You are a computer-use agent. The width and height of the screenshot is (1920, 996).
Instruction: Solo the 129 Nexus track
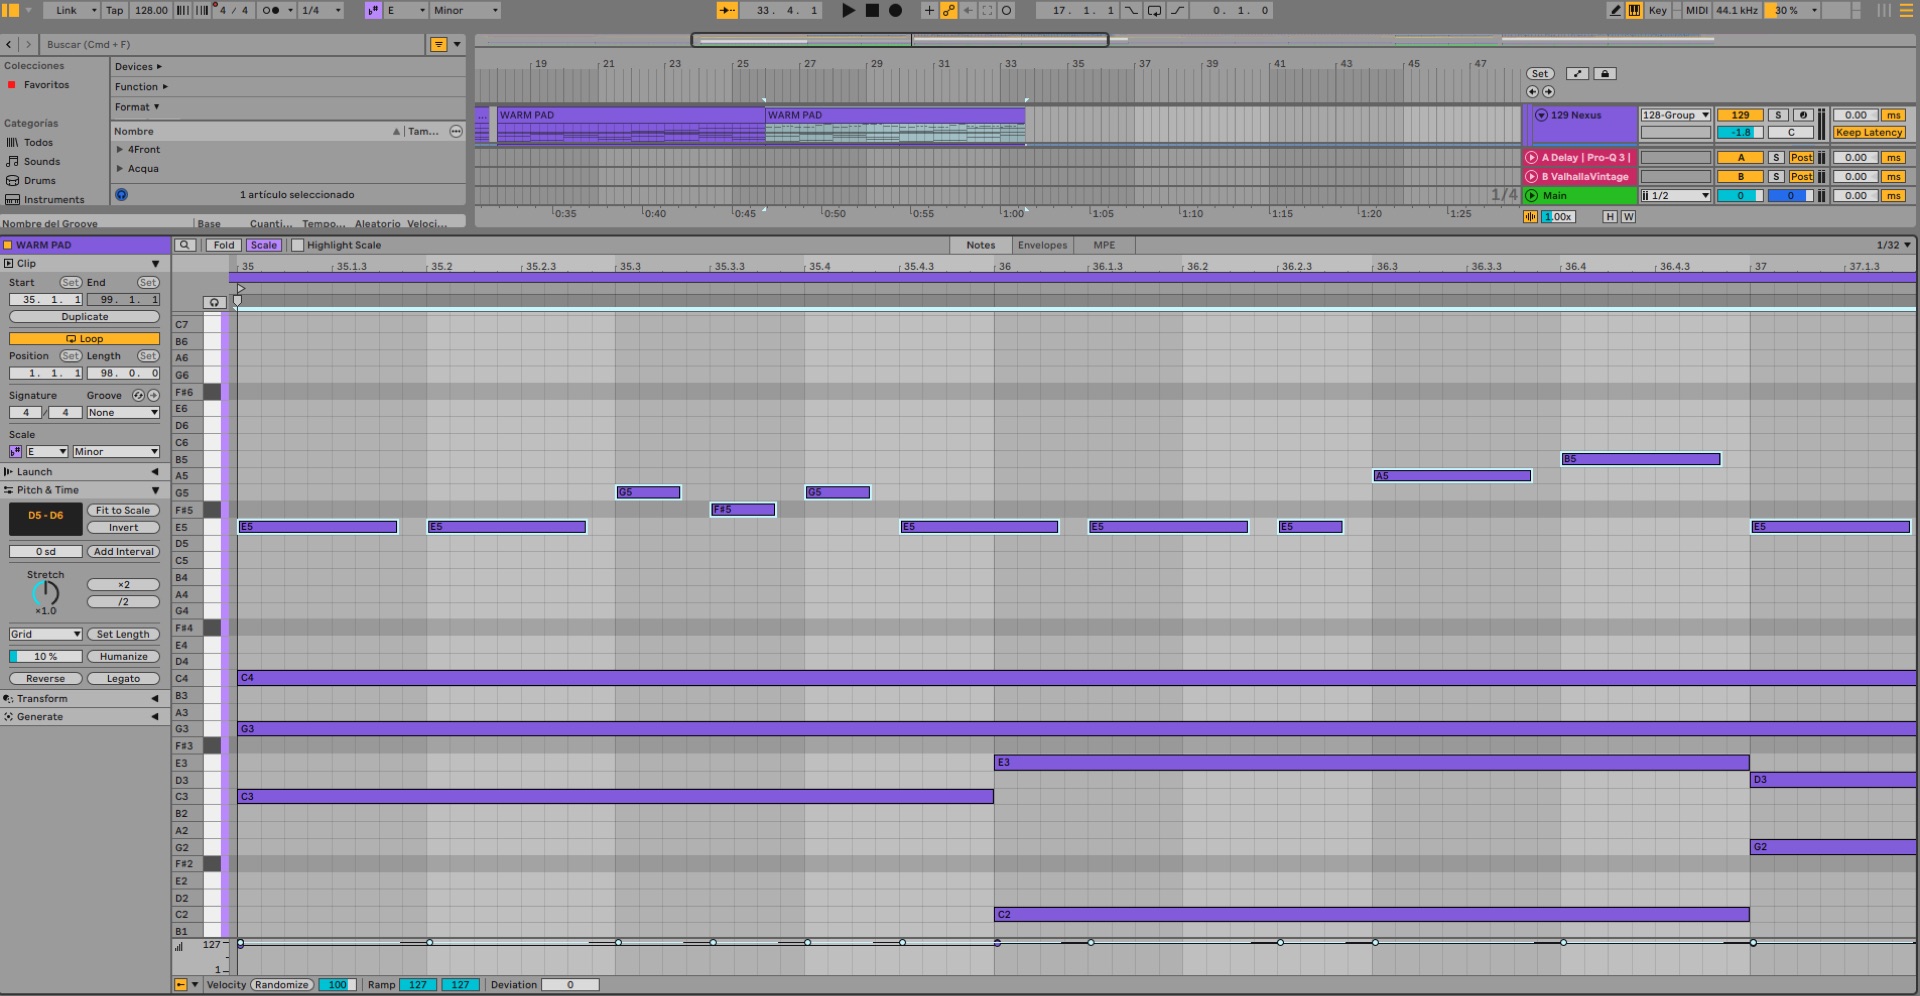[1778, 115]
